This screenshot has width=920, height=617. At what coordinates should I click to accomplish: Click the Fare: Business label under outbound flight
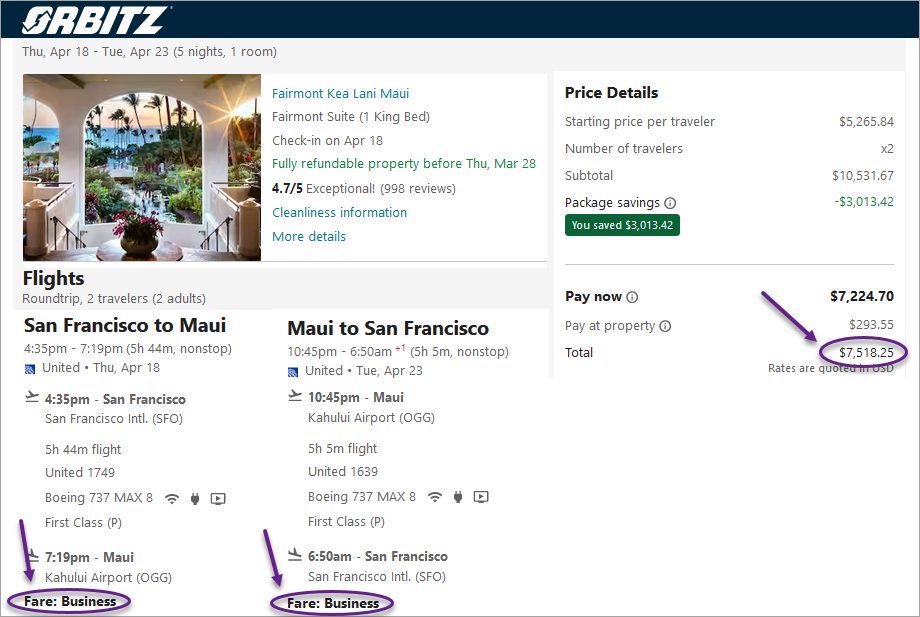tap(70, 602)
